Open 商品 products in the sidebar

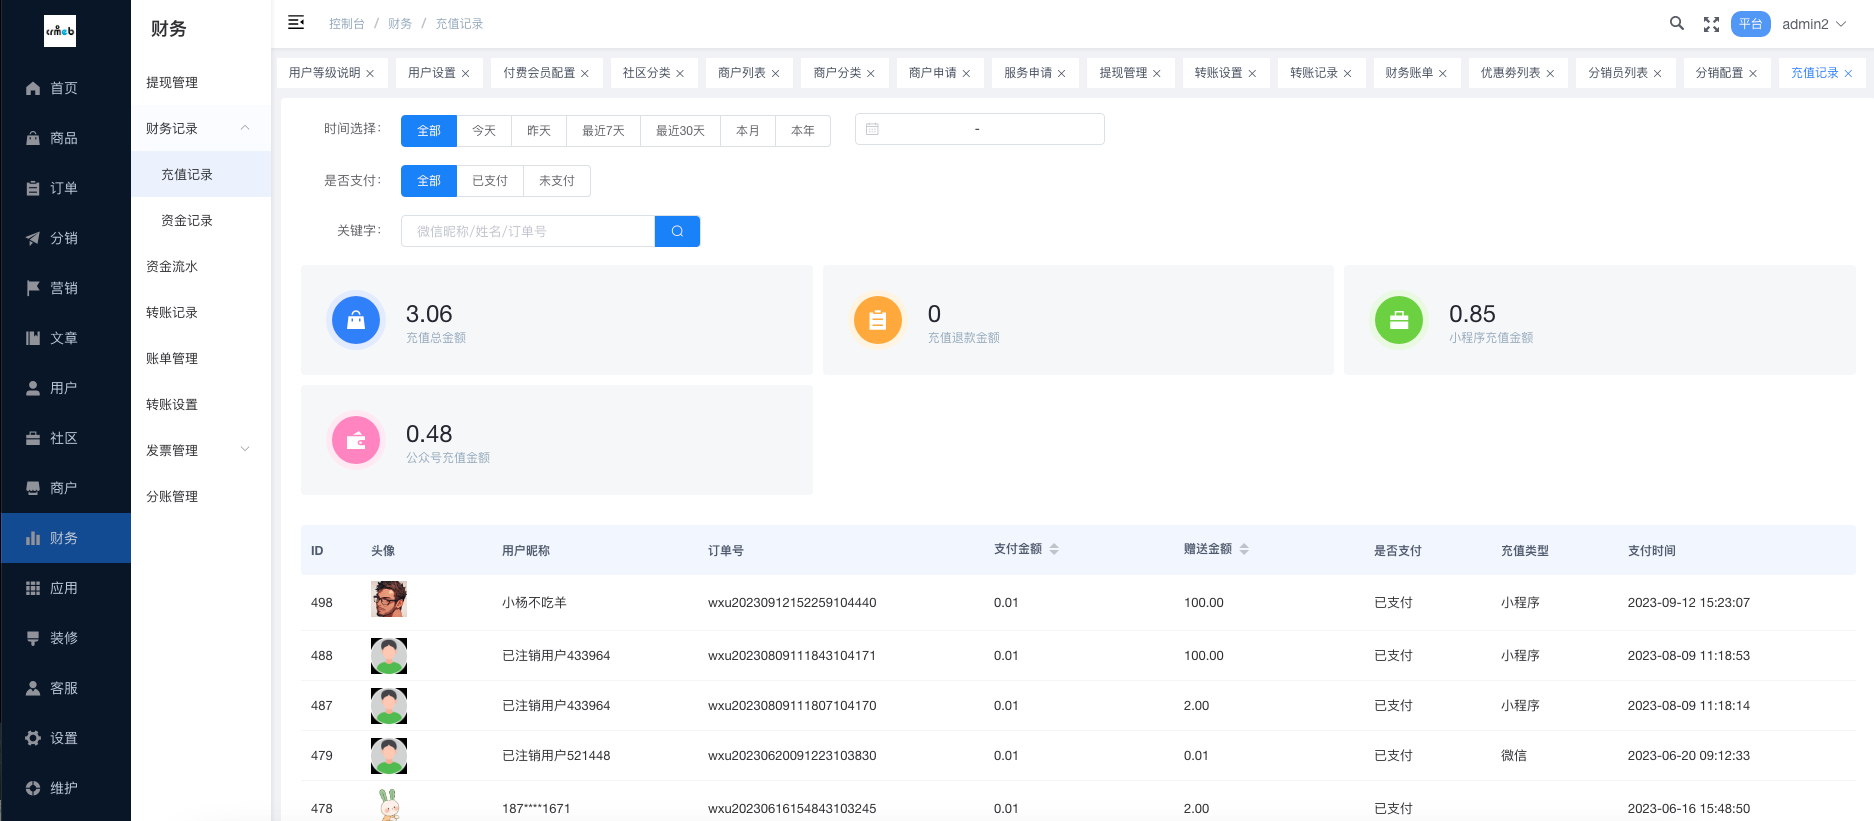pos(64,138)
